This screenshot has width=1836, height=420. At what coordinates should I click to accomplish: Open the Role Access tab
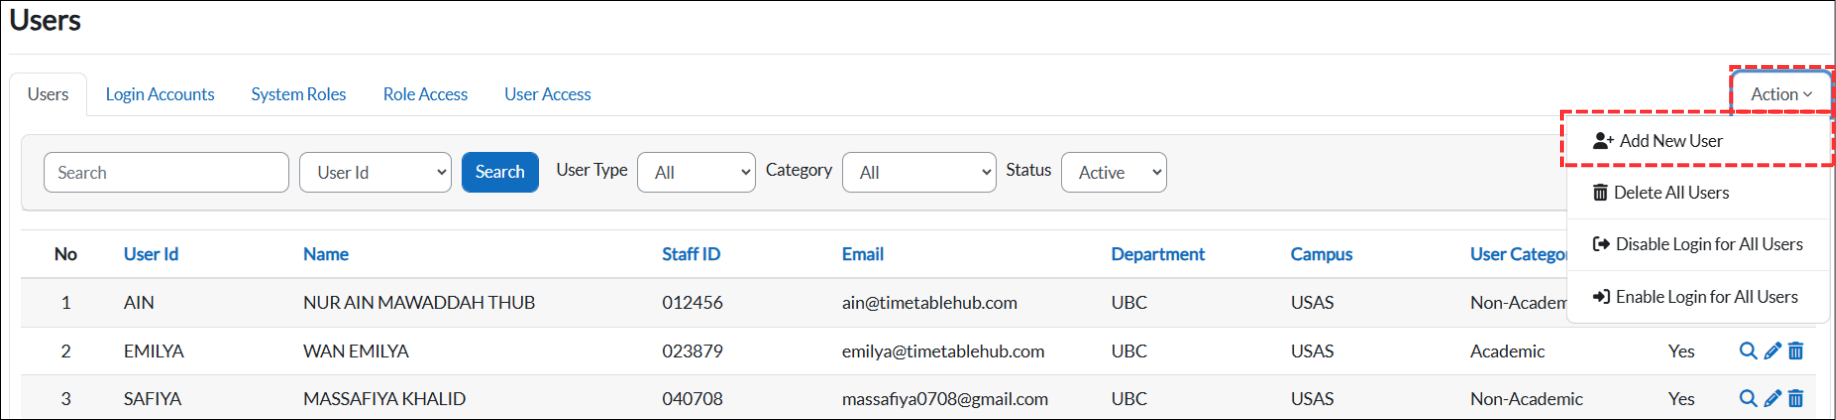point(425,94)
